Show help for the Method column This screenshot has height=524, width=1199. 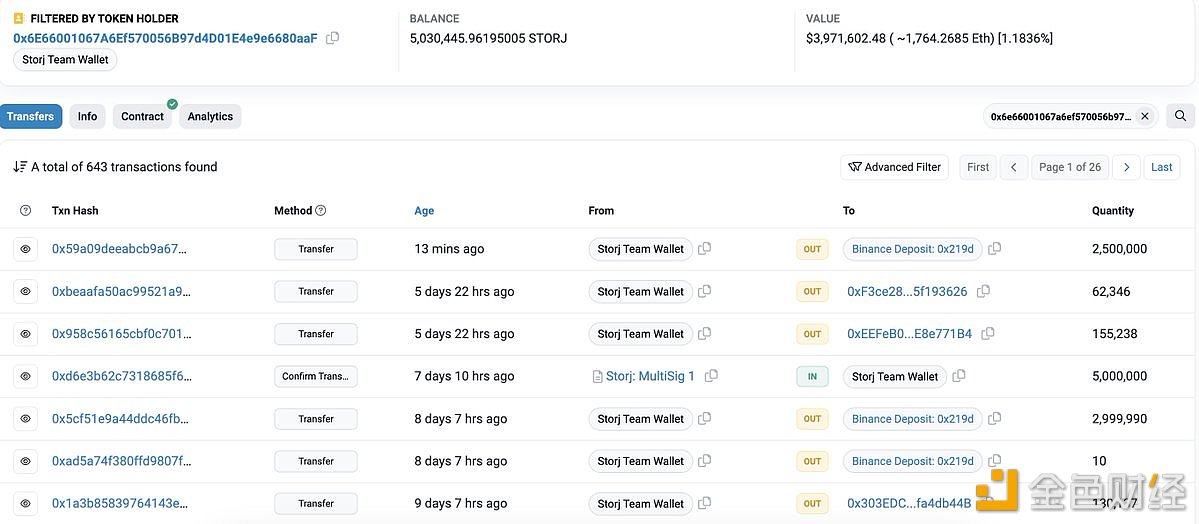[321, 210]
